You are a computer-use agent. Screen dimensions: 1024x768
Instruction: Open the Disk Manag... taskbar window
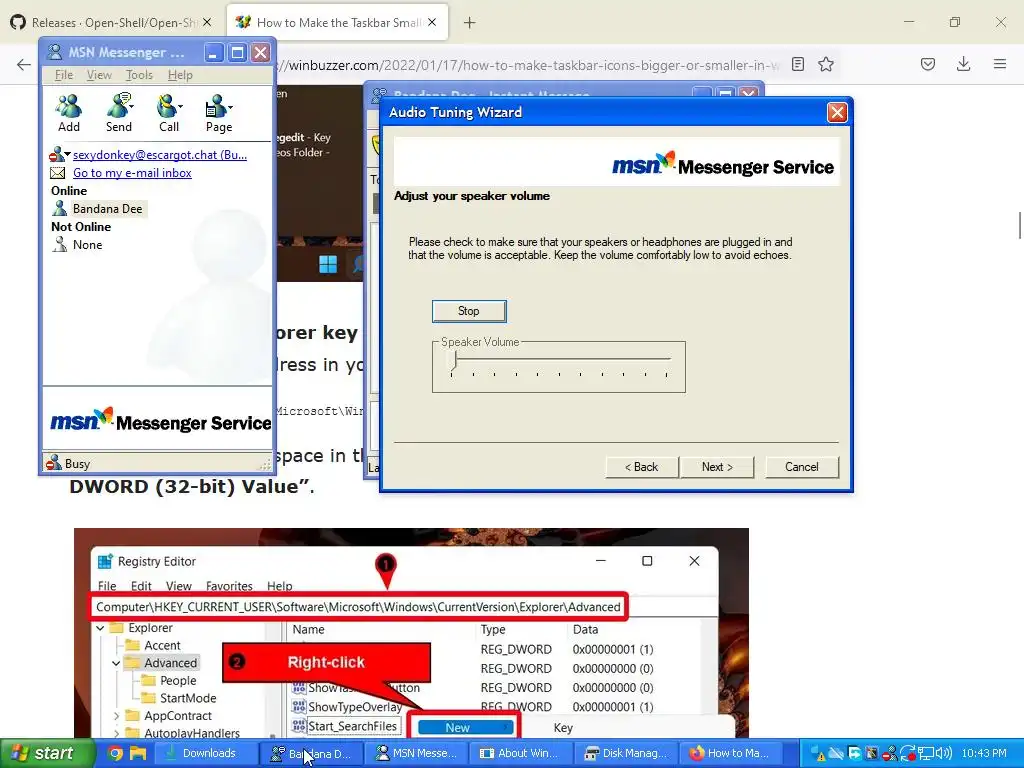click(x=626, y=753)
